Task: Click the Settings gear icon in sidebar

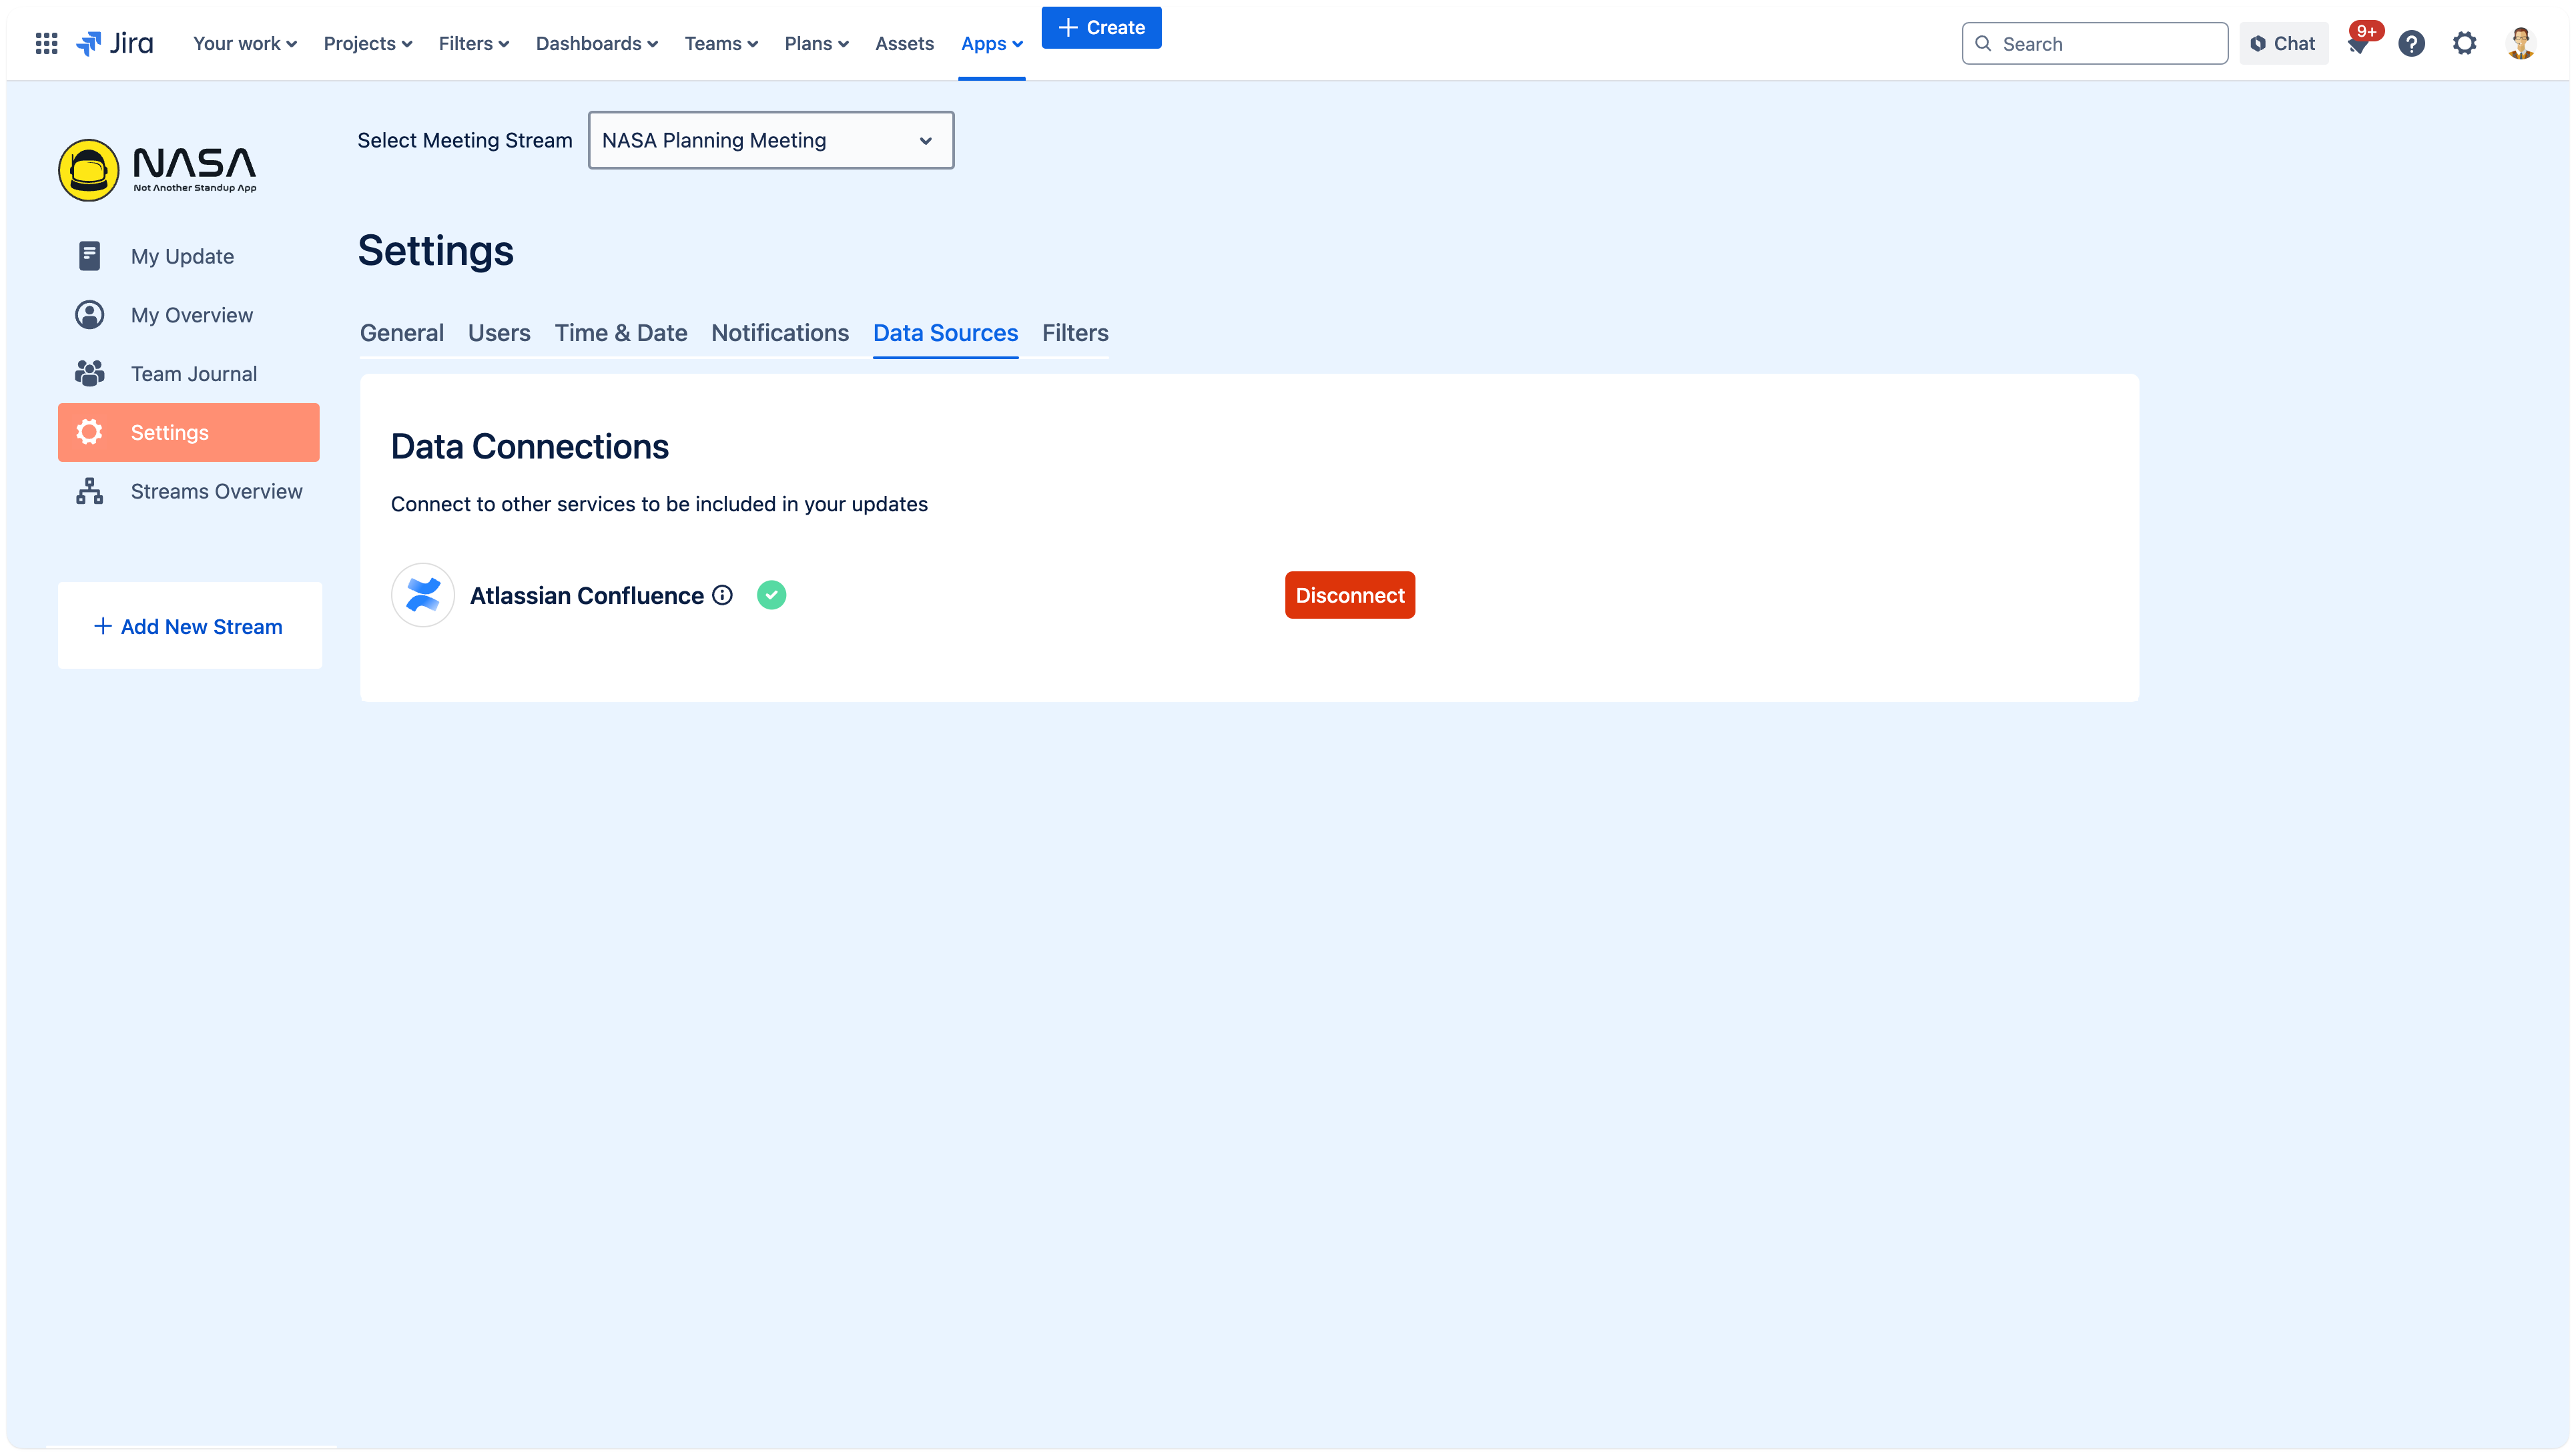Action: [89, 432]
